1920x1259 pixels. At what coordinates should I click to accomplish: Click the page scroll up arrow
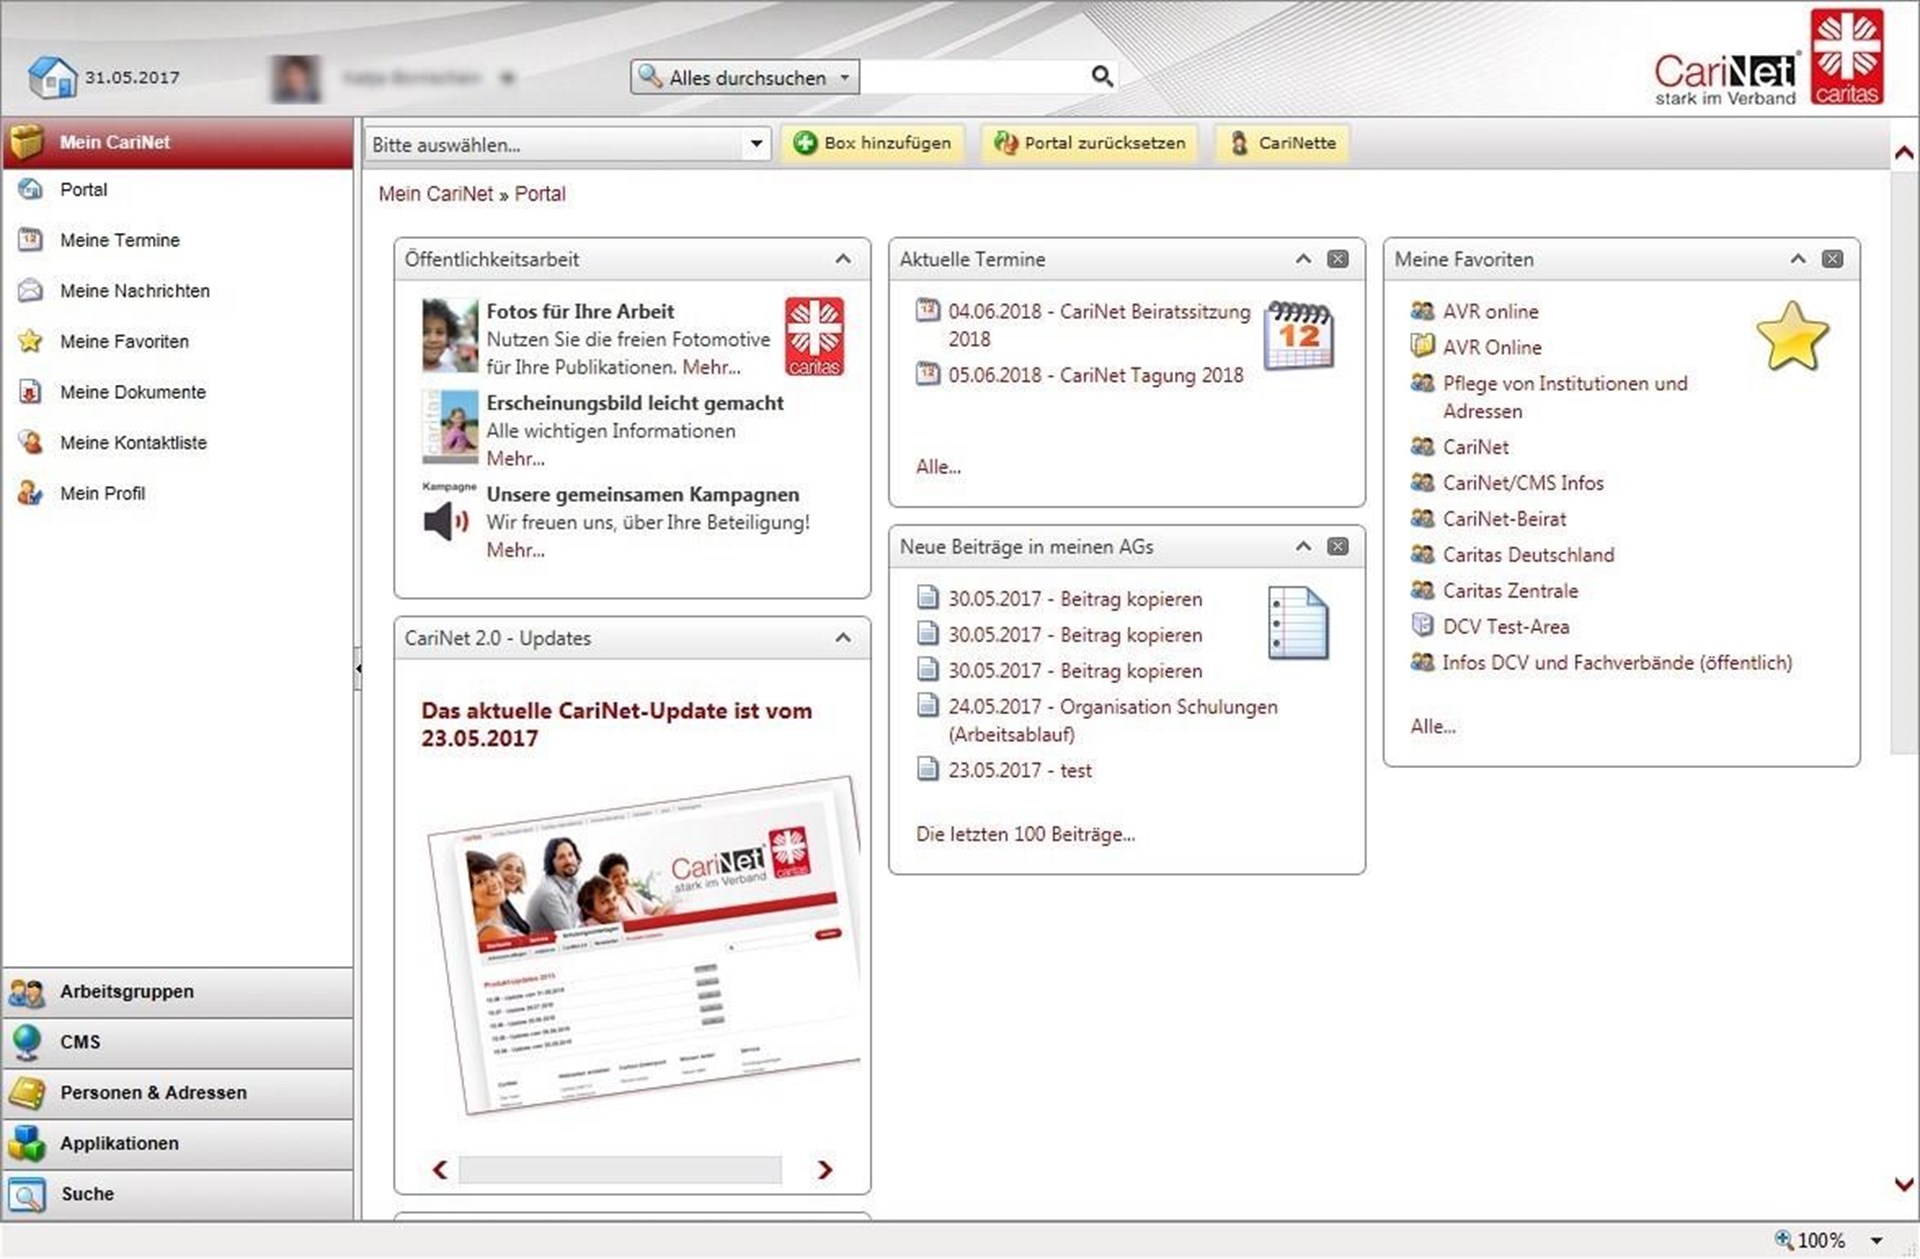click(x=1904, y=153)
